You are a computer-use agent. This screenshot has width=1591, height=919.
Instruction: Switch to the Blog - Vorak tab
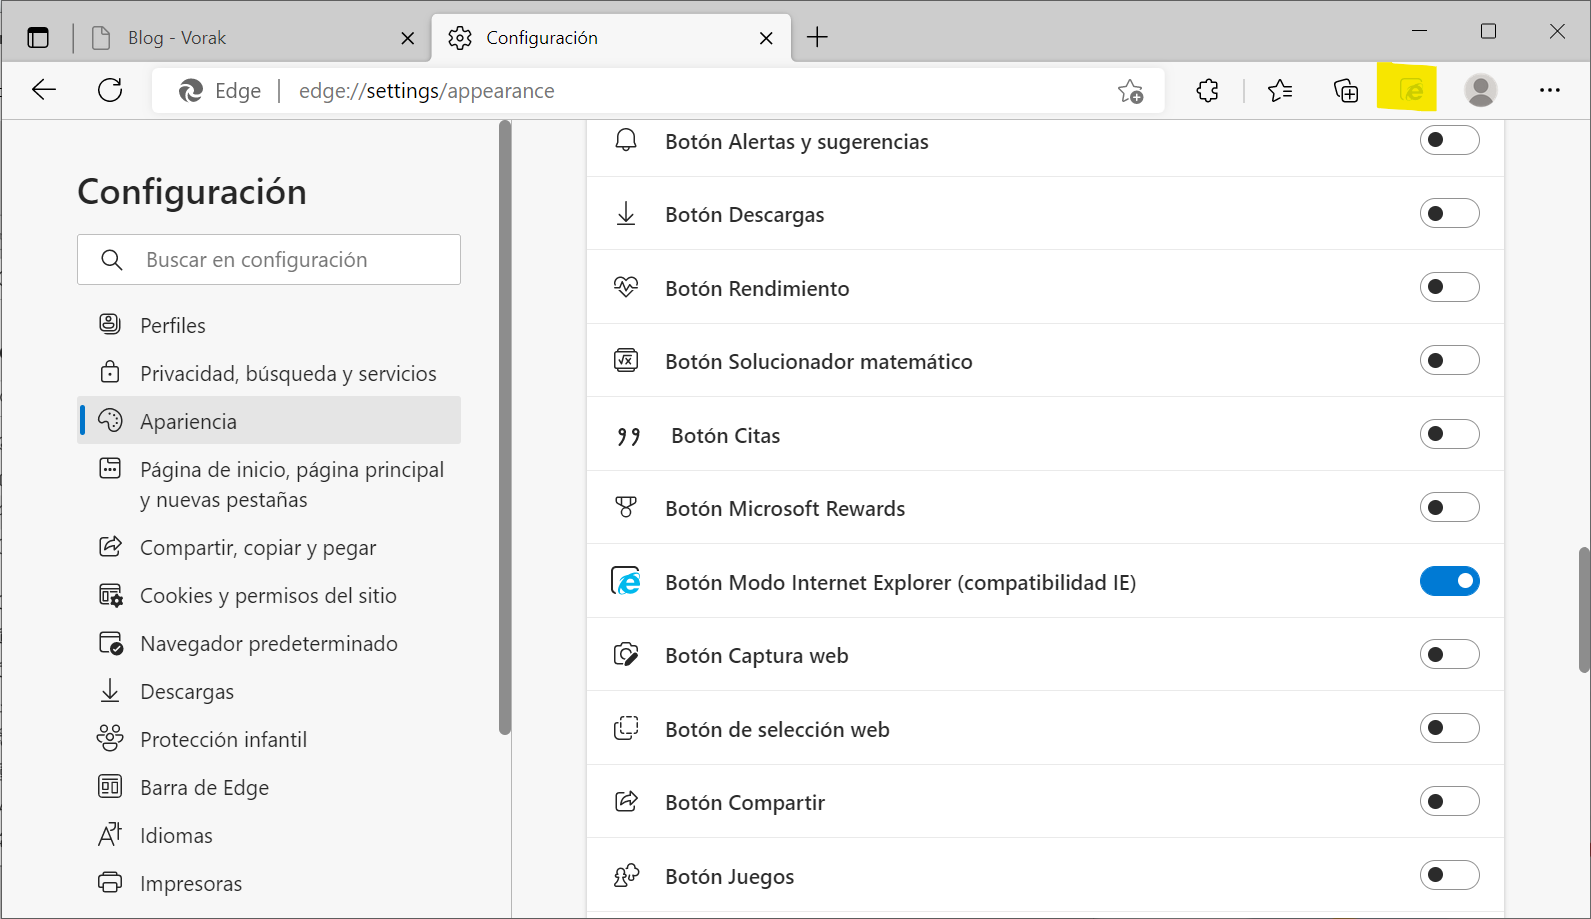click(x=250, y=38)
